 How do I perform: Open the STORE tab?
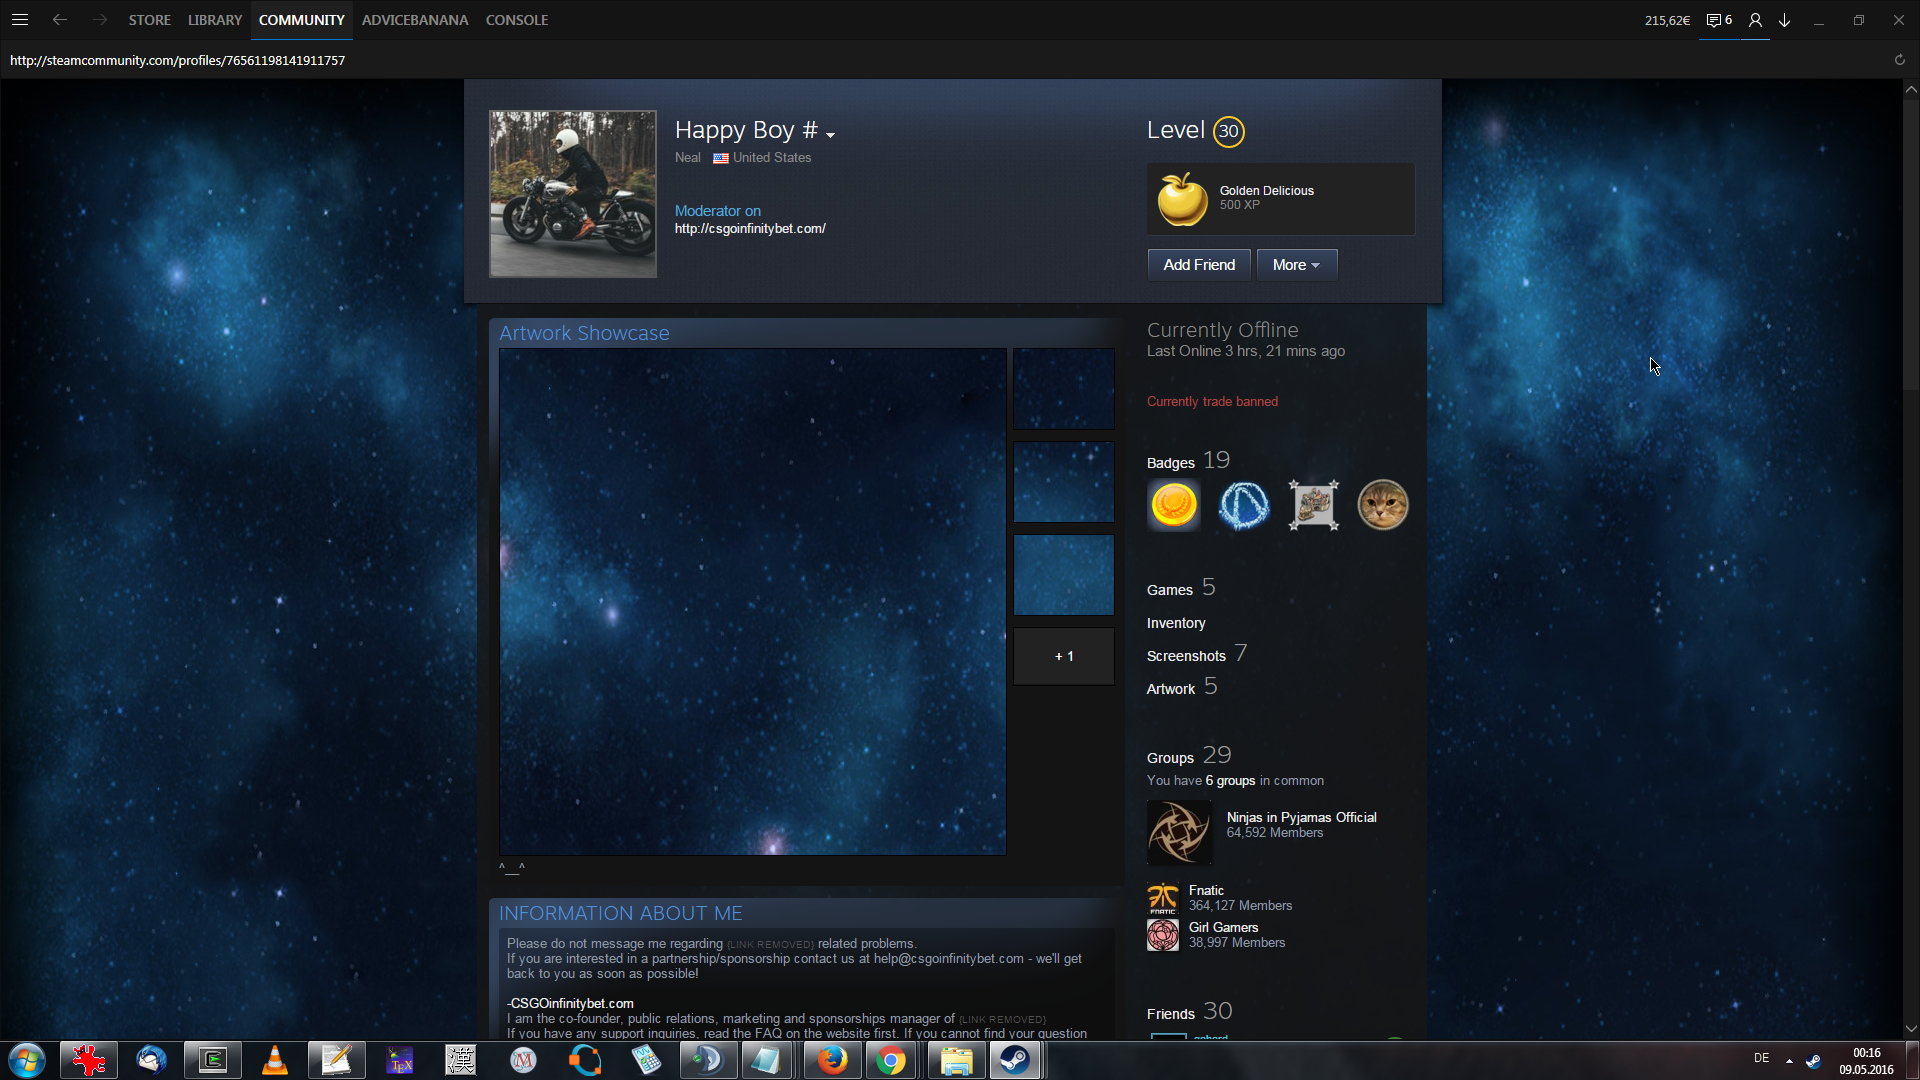click(149, 20)
